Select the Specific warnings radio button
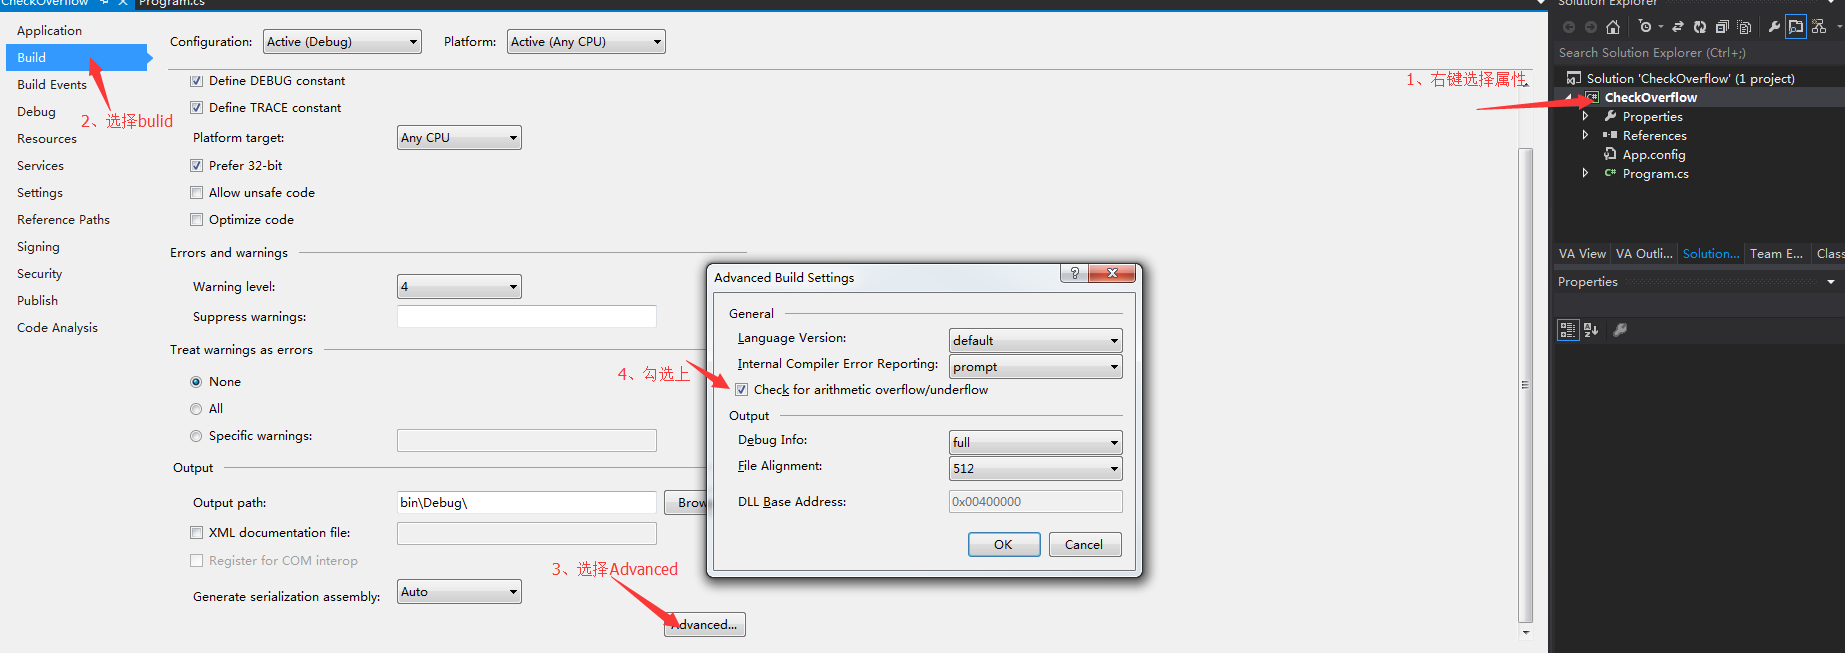This screenshot has height=653, width=1845. pyautogui.click(x=196, y=436)
